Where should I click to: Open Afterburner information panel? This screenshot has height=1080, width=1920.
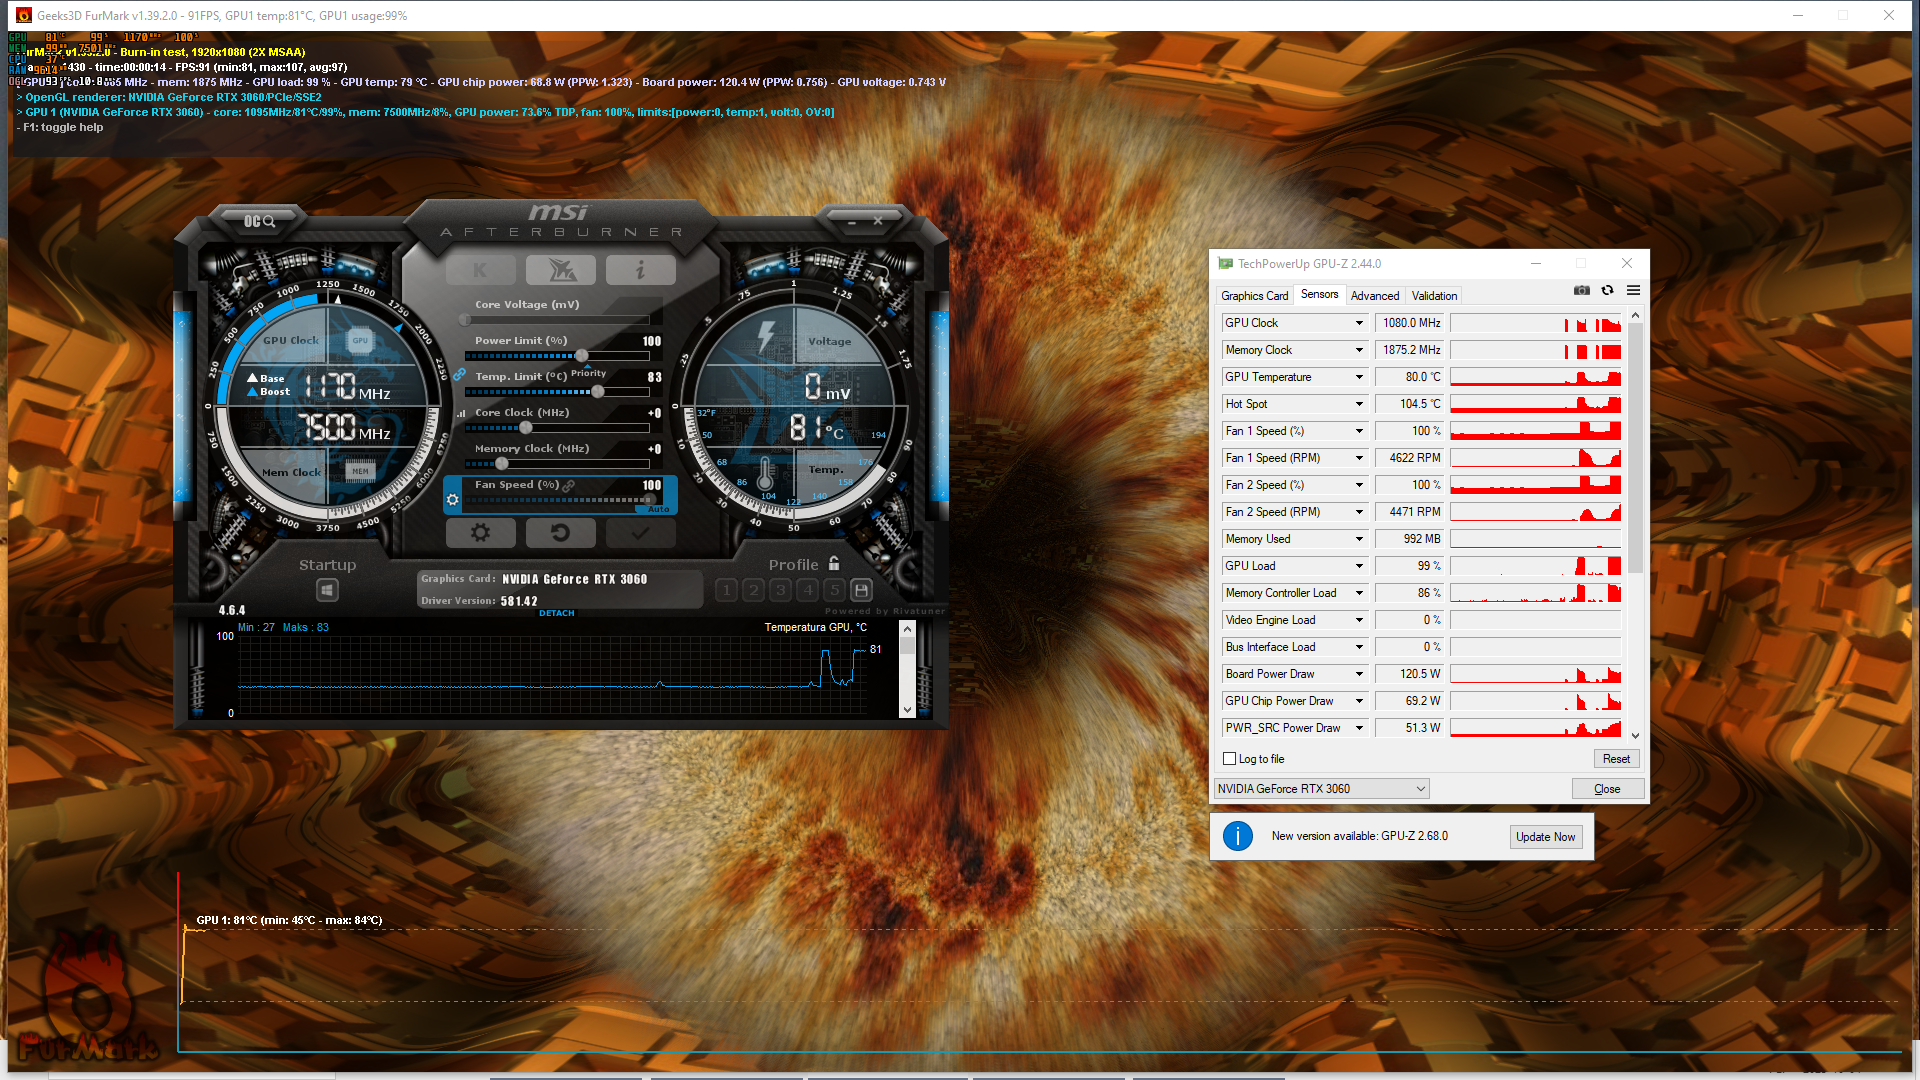[641, 270]
